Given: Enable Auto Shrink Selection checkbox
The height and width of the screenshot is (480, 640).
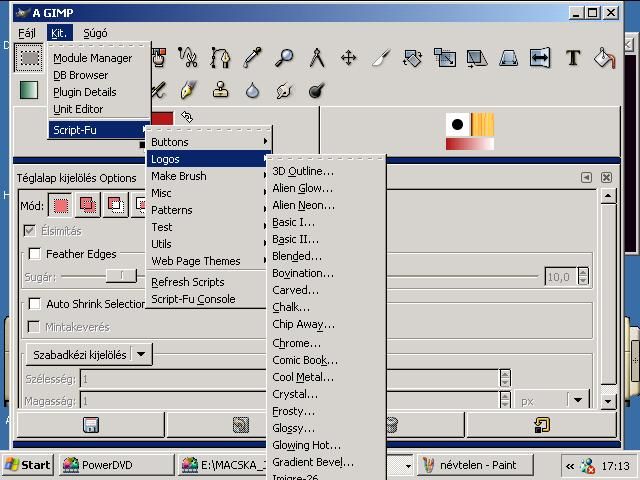Looking at the screenshot, I should point(35,304).
